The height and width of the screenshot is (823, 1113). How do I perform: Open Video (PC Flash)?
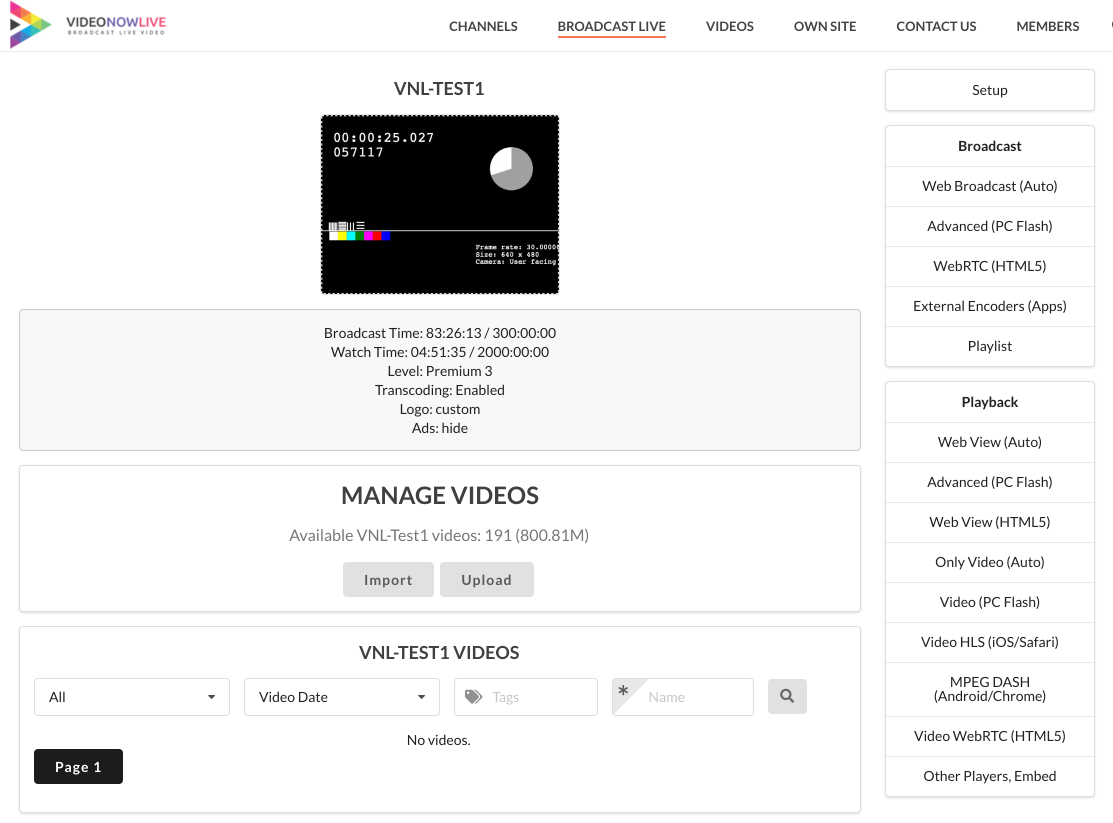pyautogui.click(x=989, y=602)
